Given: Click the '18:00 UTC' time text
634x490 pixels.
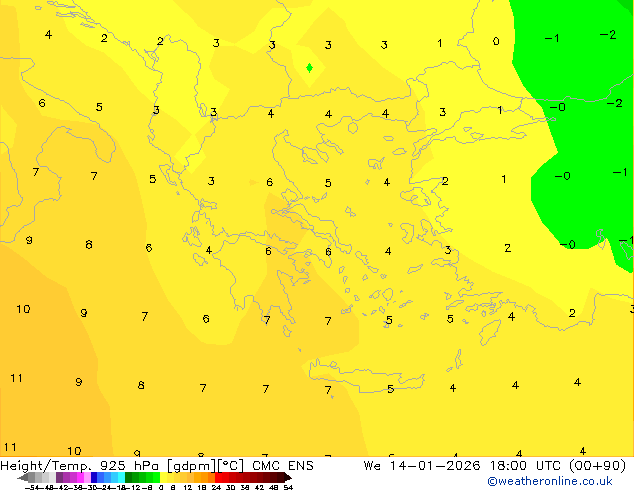Looking at the screenshot, I should pyautogui.click(x=525, y=466).
